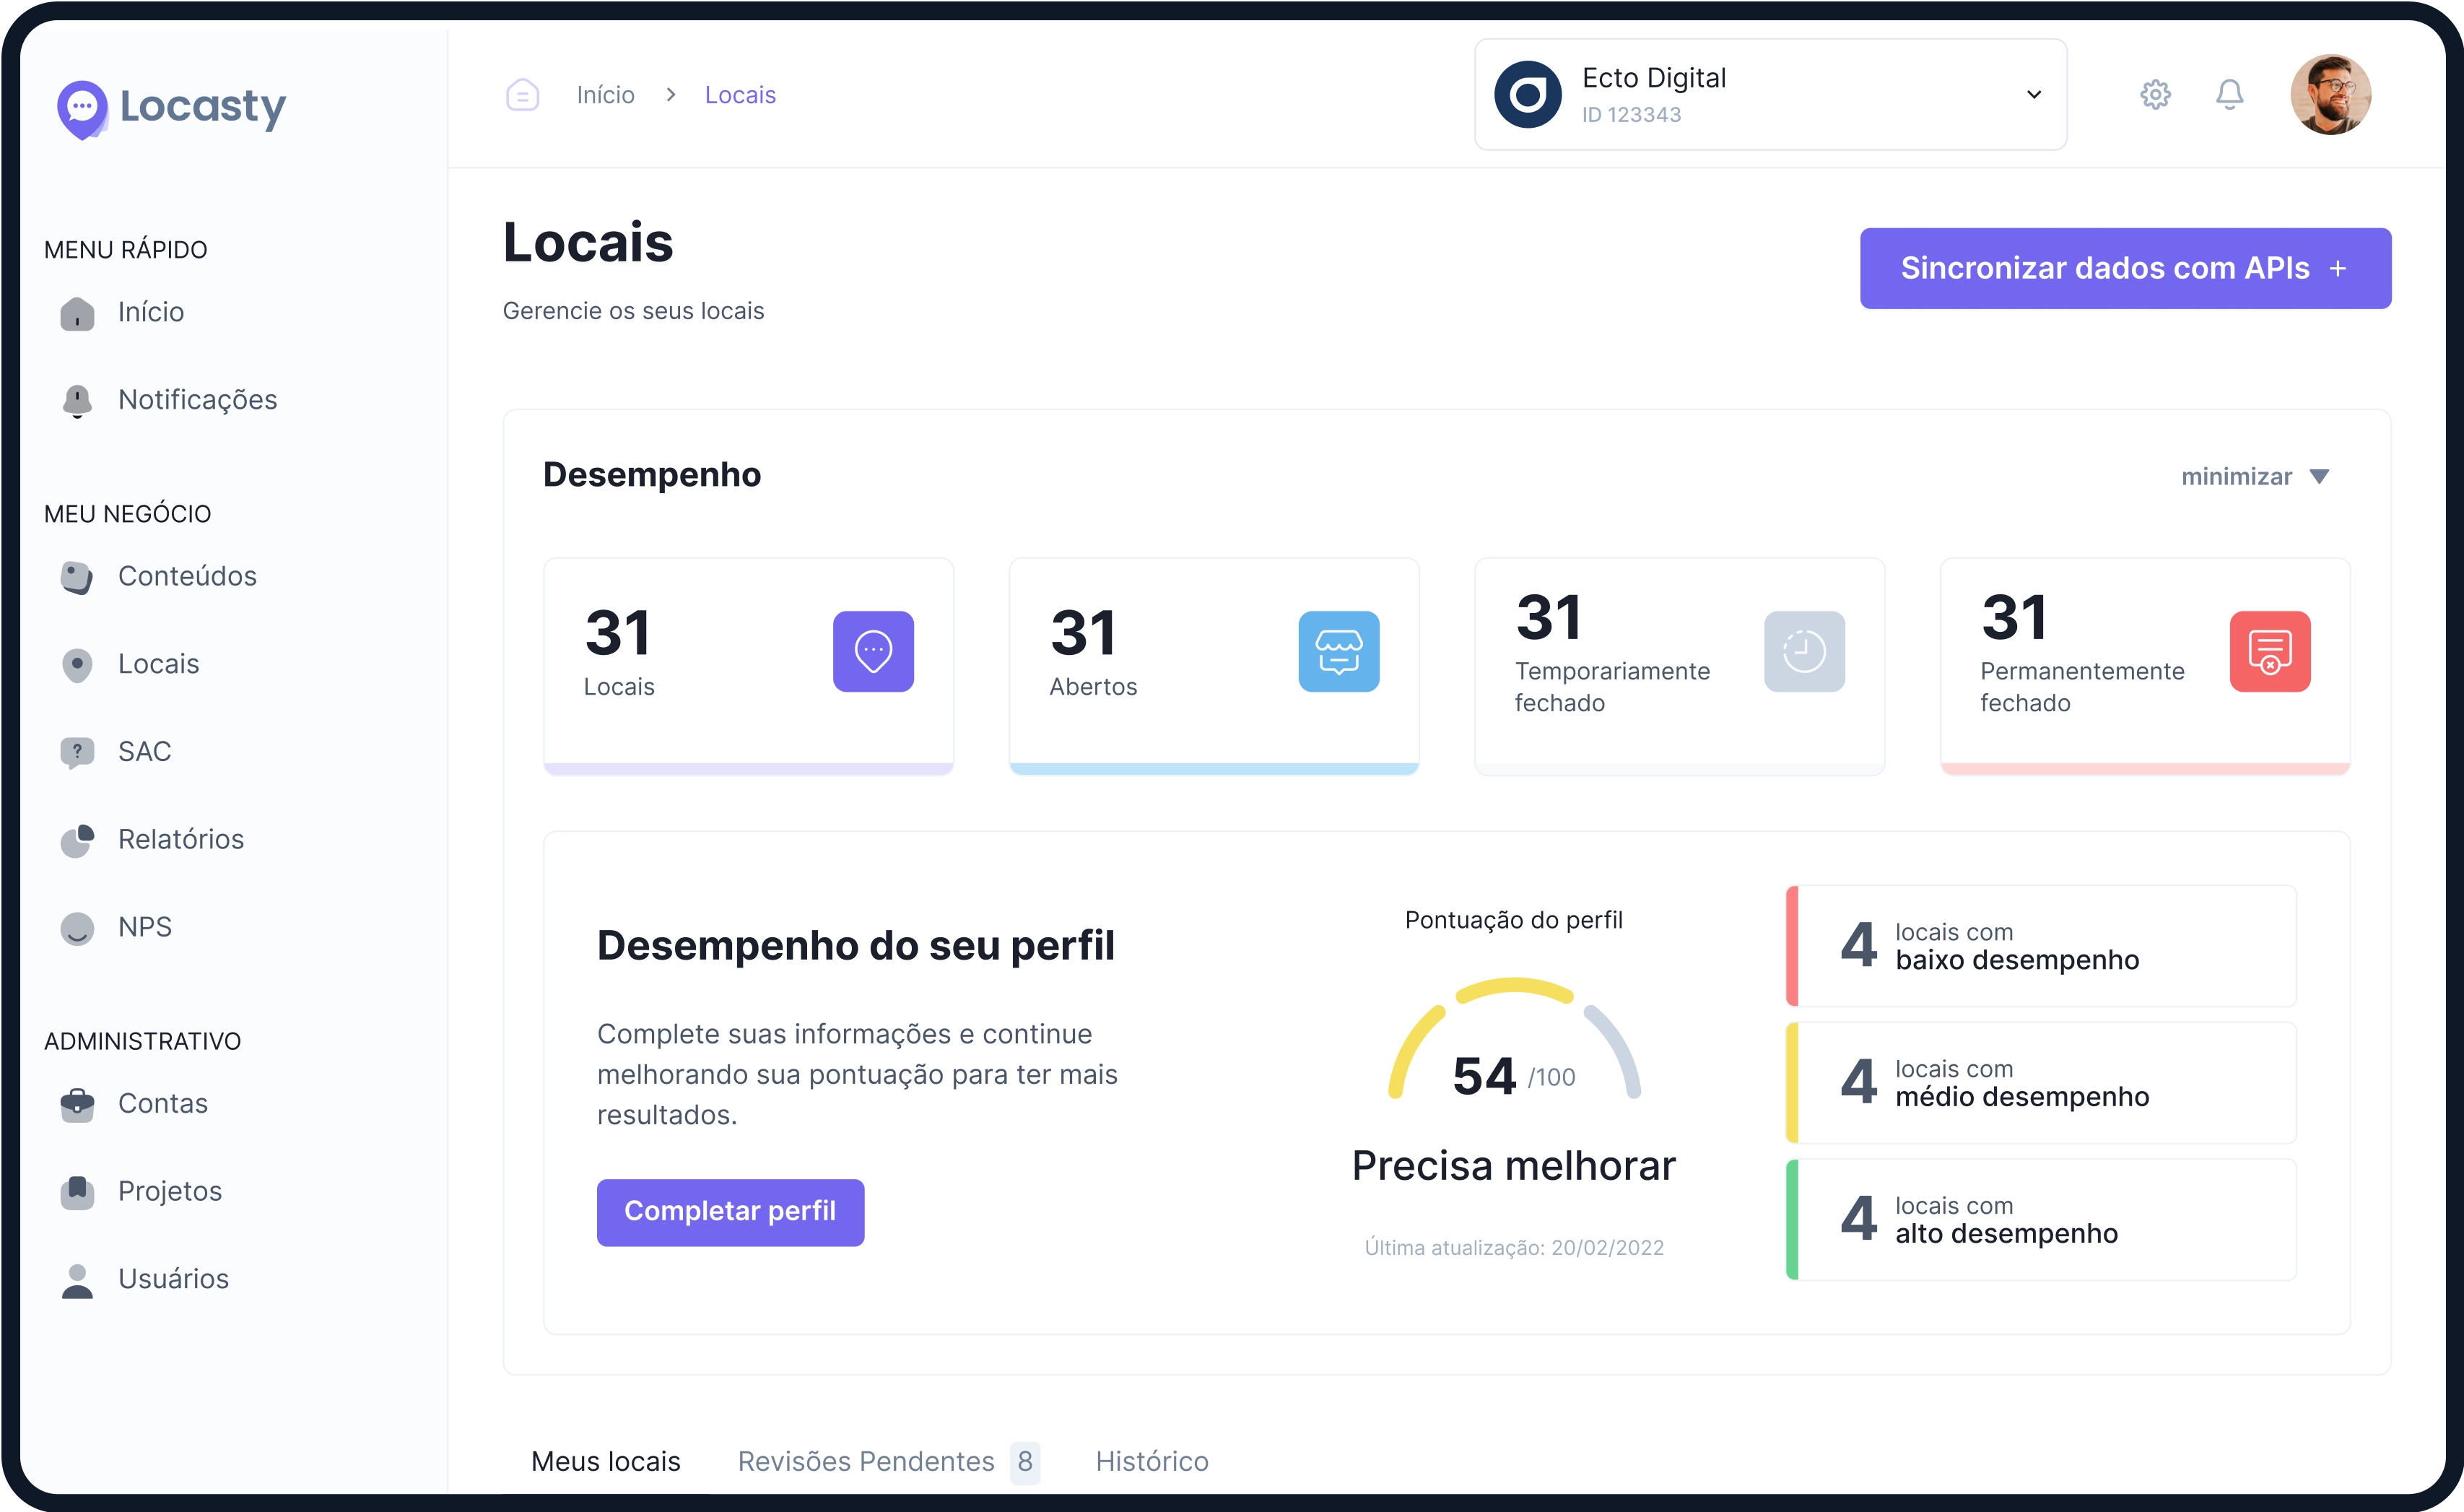
Task: Click Sincronizar dados com APIs button
Action: click(2124, 268)
